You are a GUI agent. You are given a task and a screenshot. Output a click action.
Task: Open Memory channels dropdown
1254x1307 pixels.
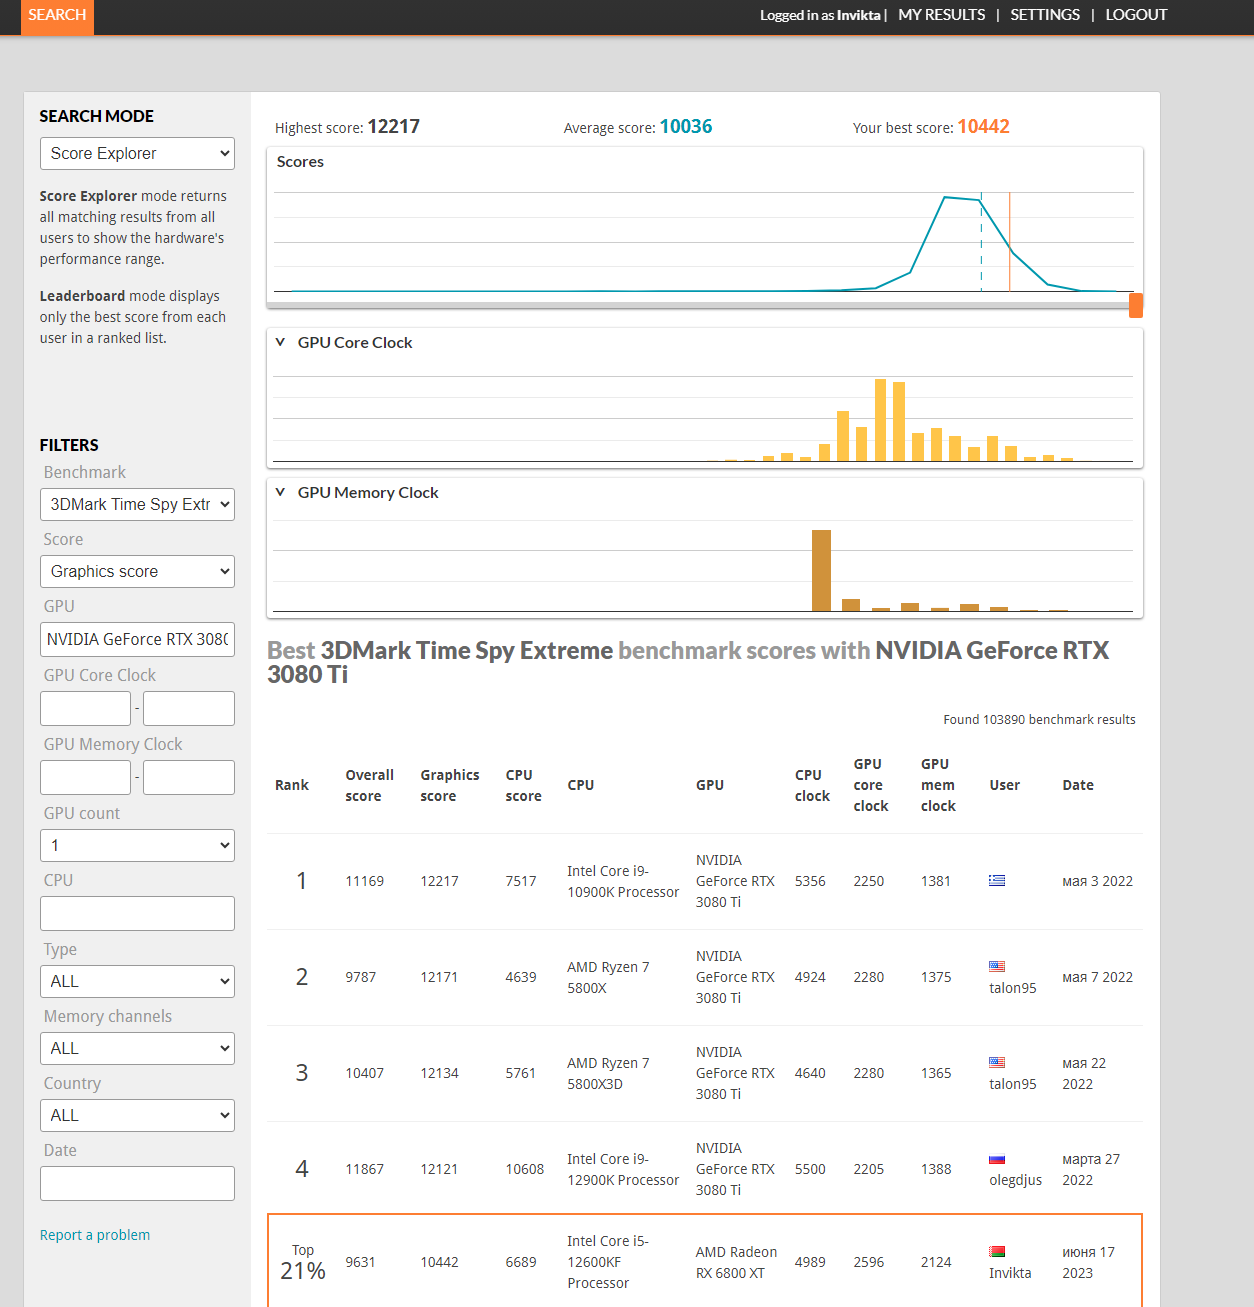coord(137,1049)
